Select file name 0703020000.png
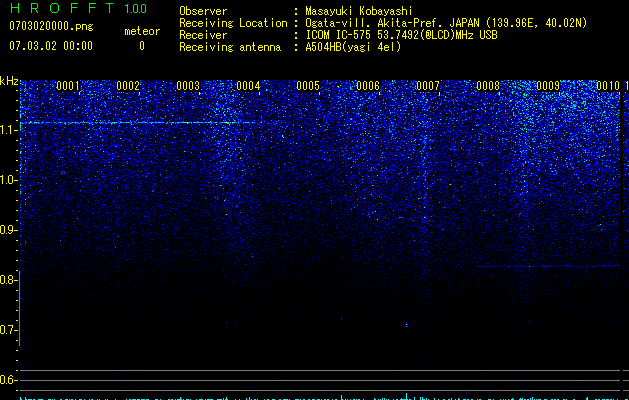Screen dimensions: 629x400 click(51, 26)
